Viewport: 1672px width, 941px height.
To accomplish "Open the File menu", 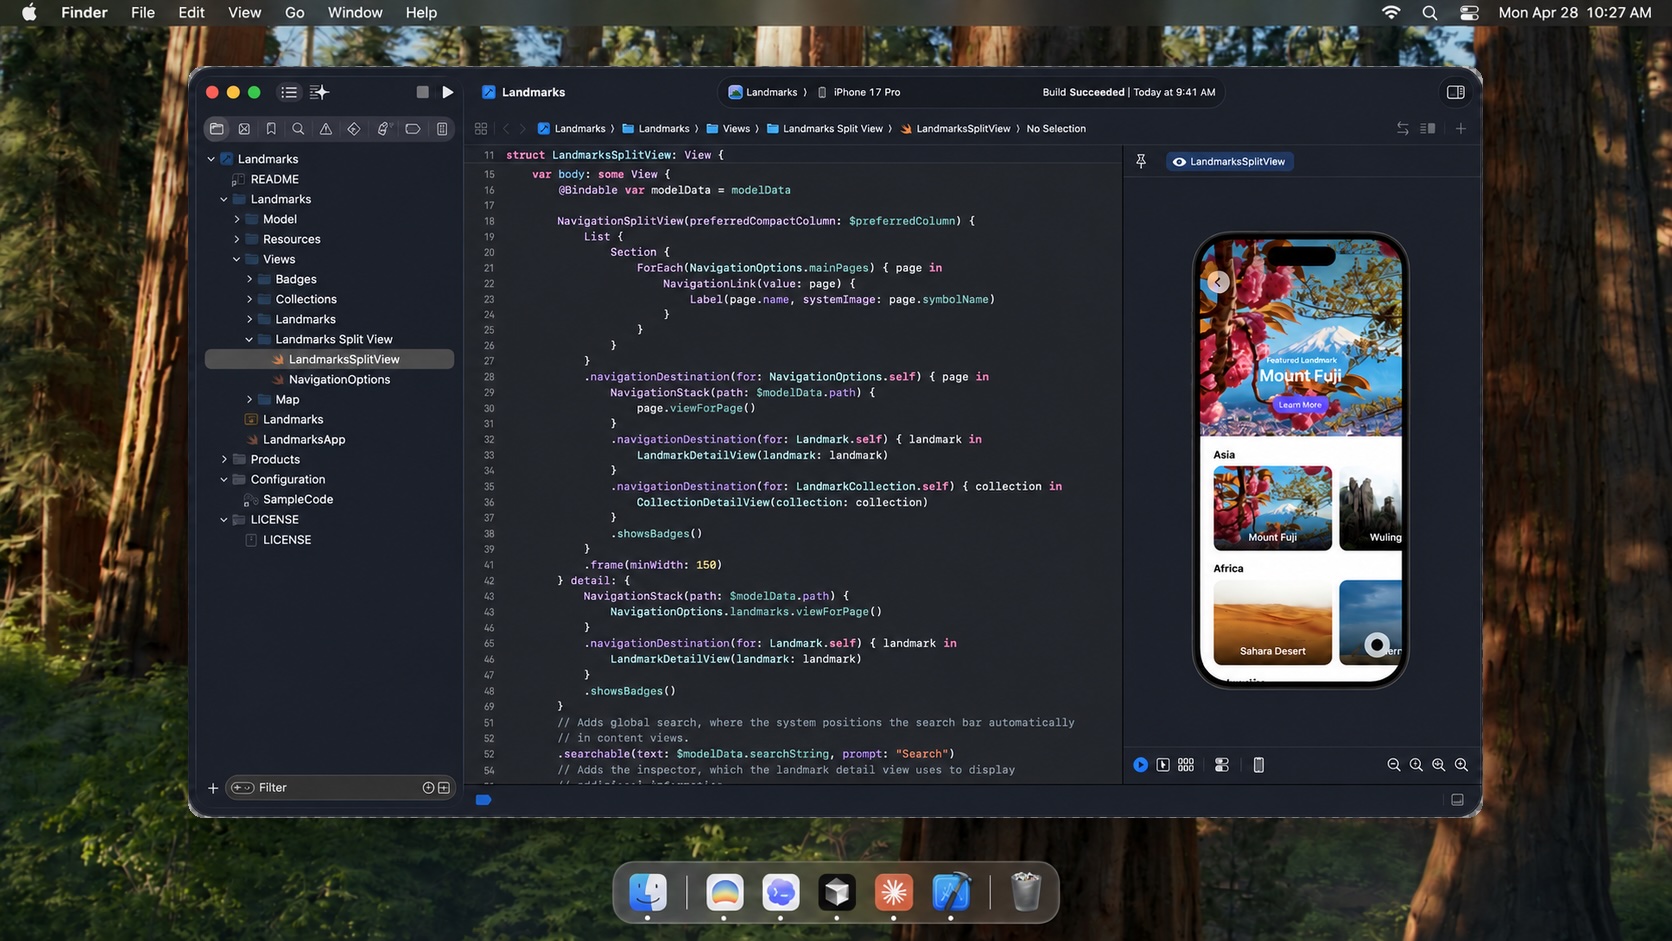I will 143,12.
